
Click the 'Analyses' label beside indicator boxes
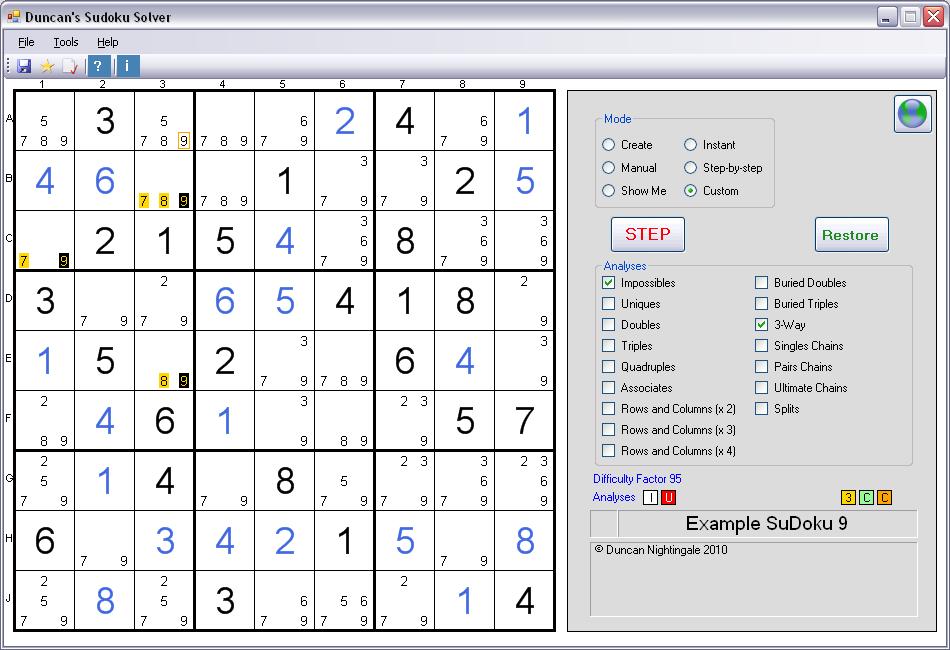point(614,497)
